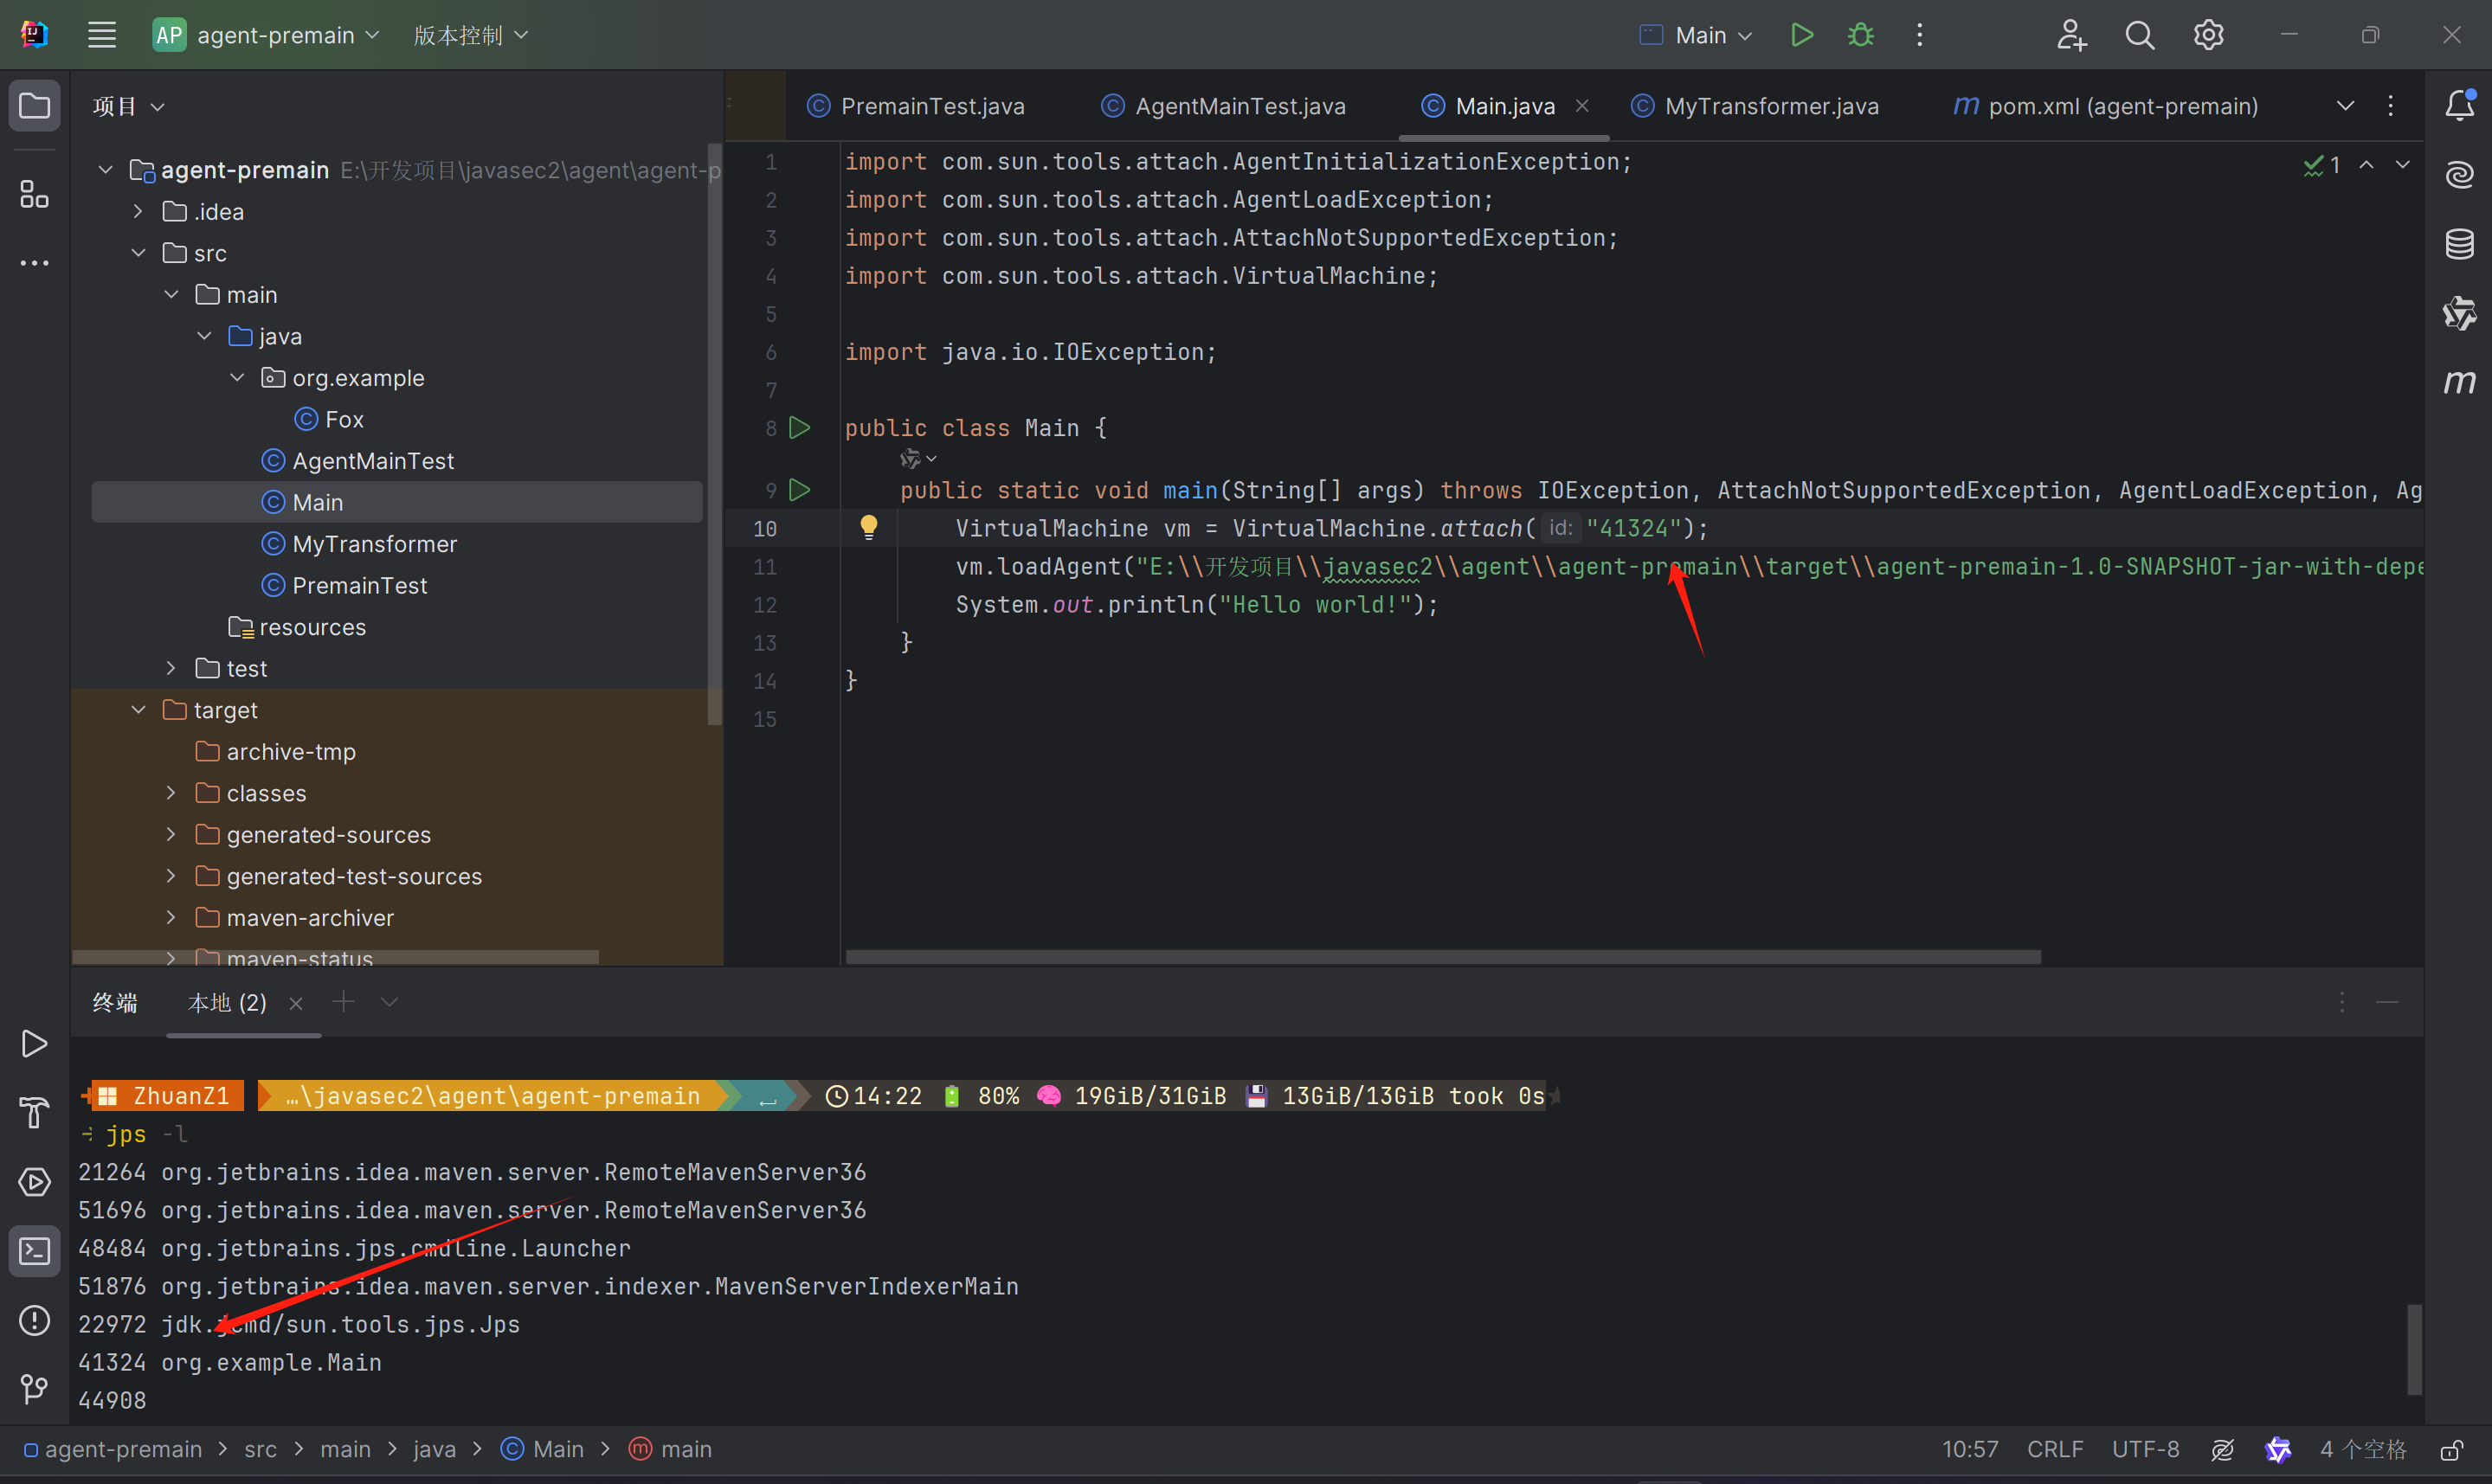
Task: Switch to the MyTransformer.java tab
Action: tap(1770, 106)
